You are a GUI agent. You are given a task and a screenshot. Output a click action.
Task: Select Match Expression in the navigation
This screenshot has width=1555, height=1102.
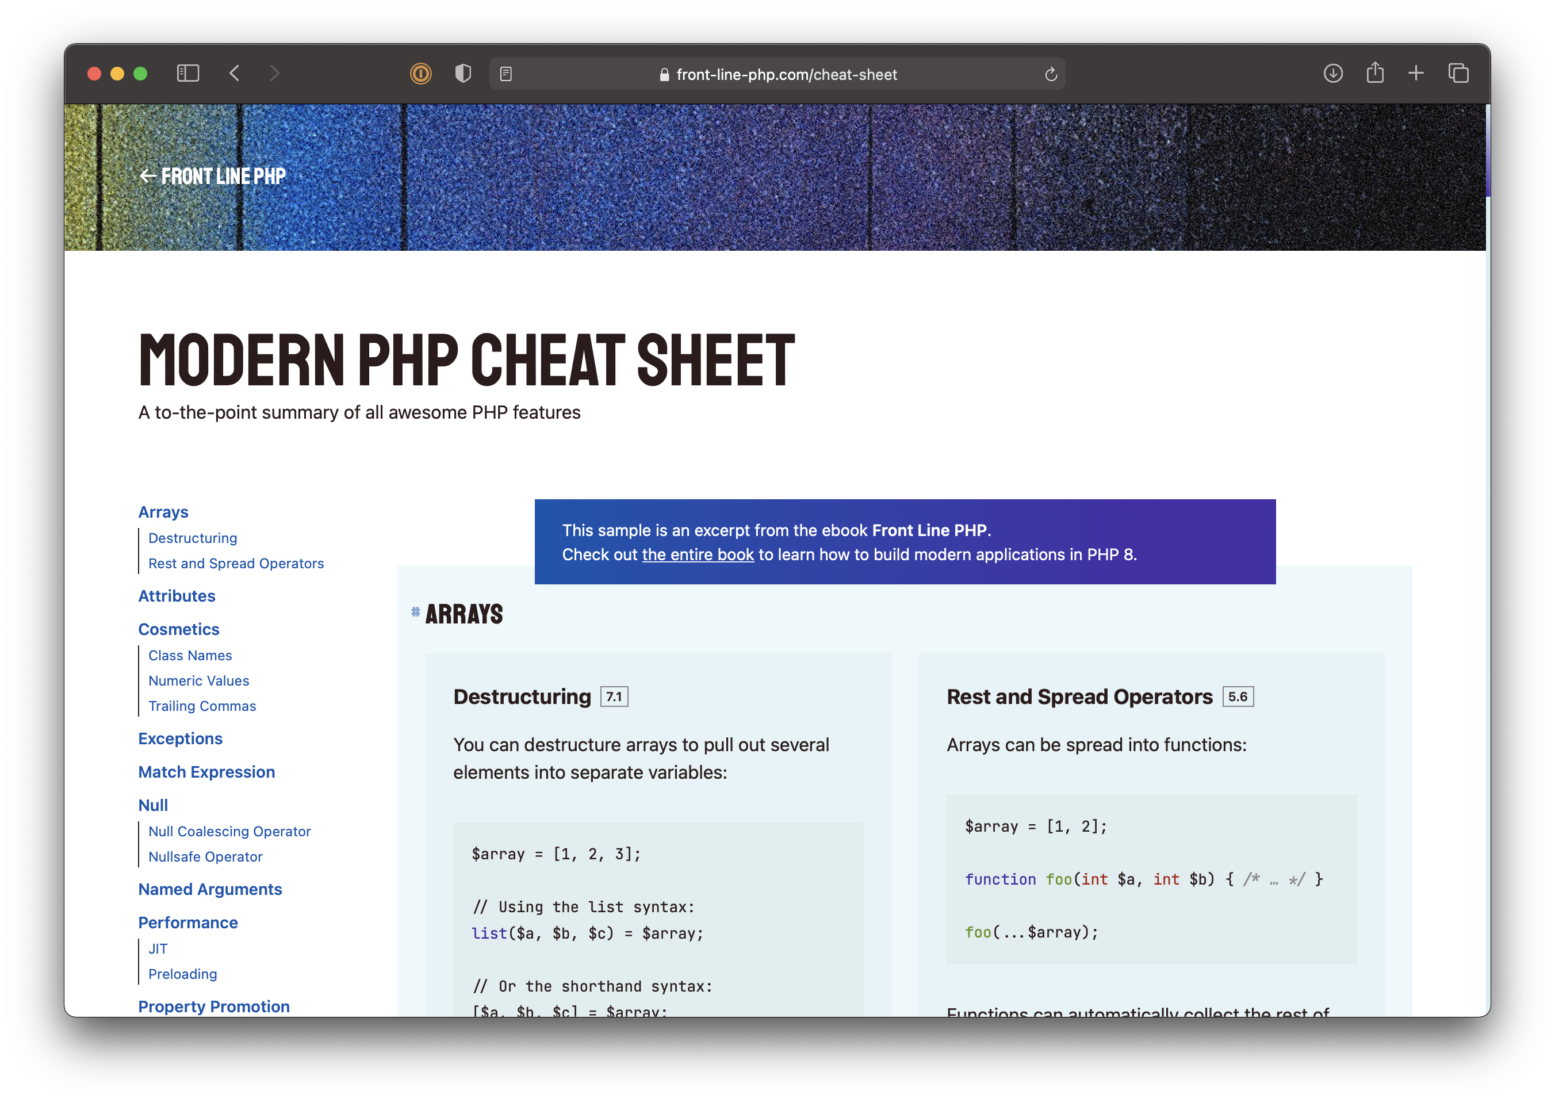pyautogui.click(x=206, y=771)
